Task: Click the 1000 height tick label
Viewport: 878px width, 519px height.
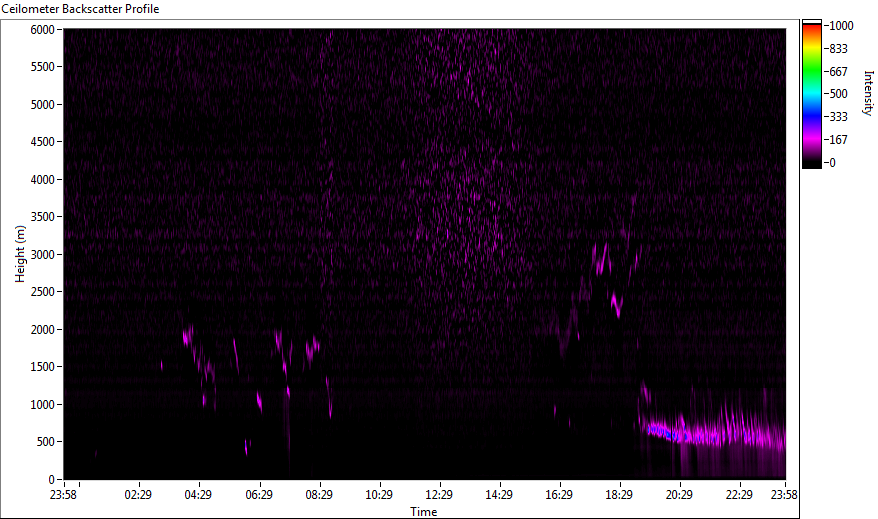Action: click(x=43, y=405)
